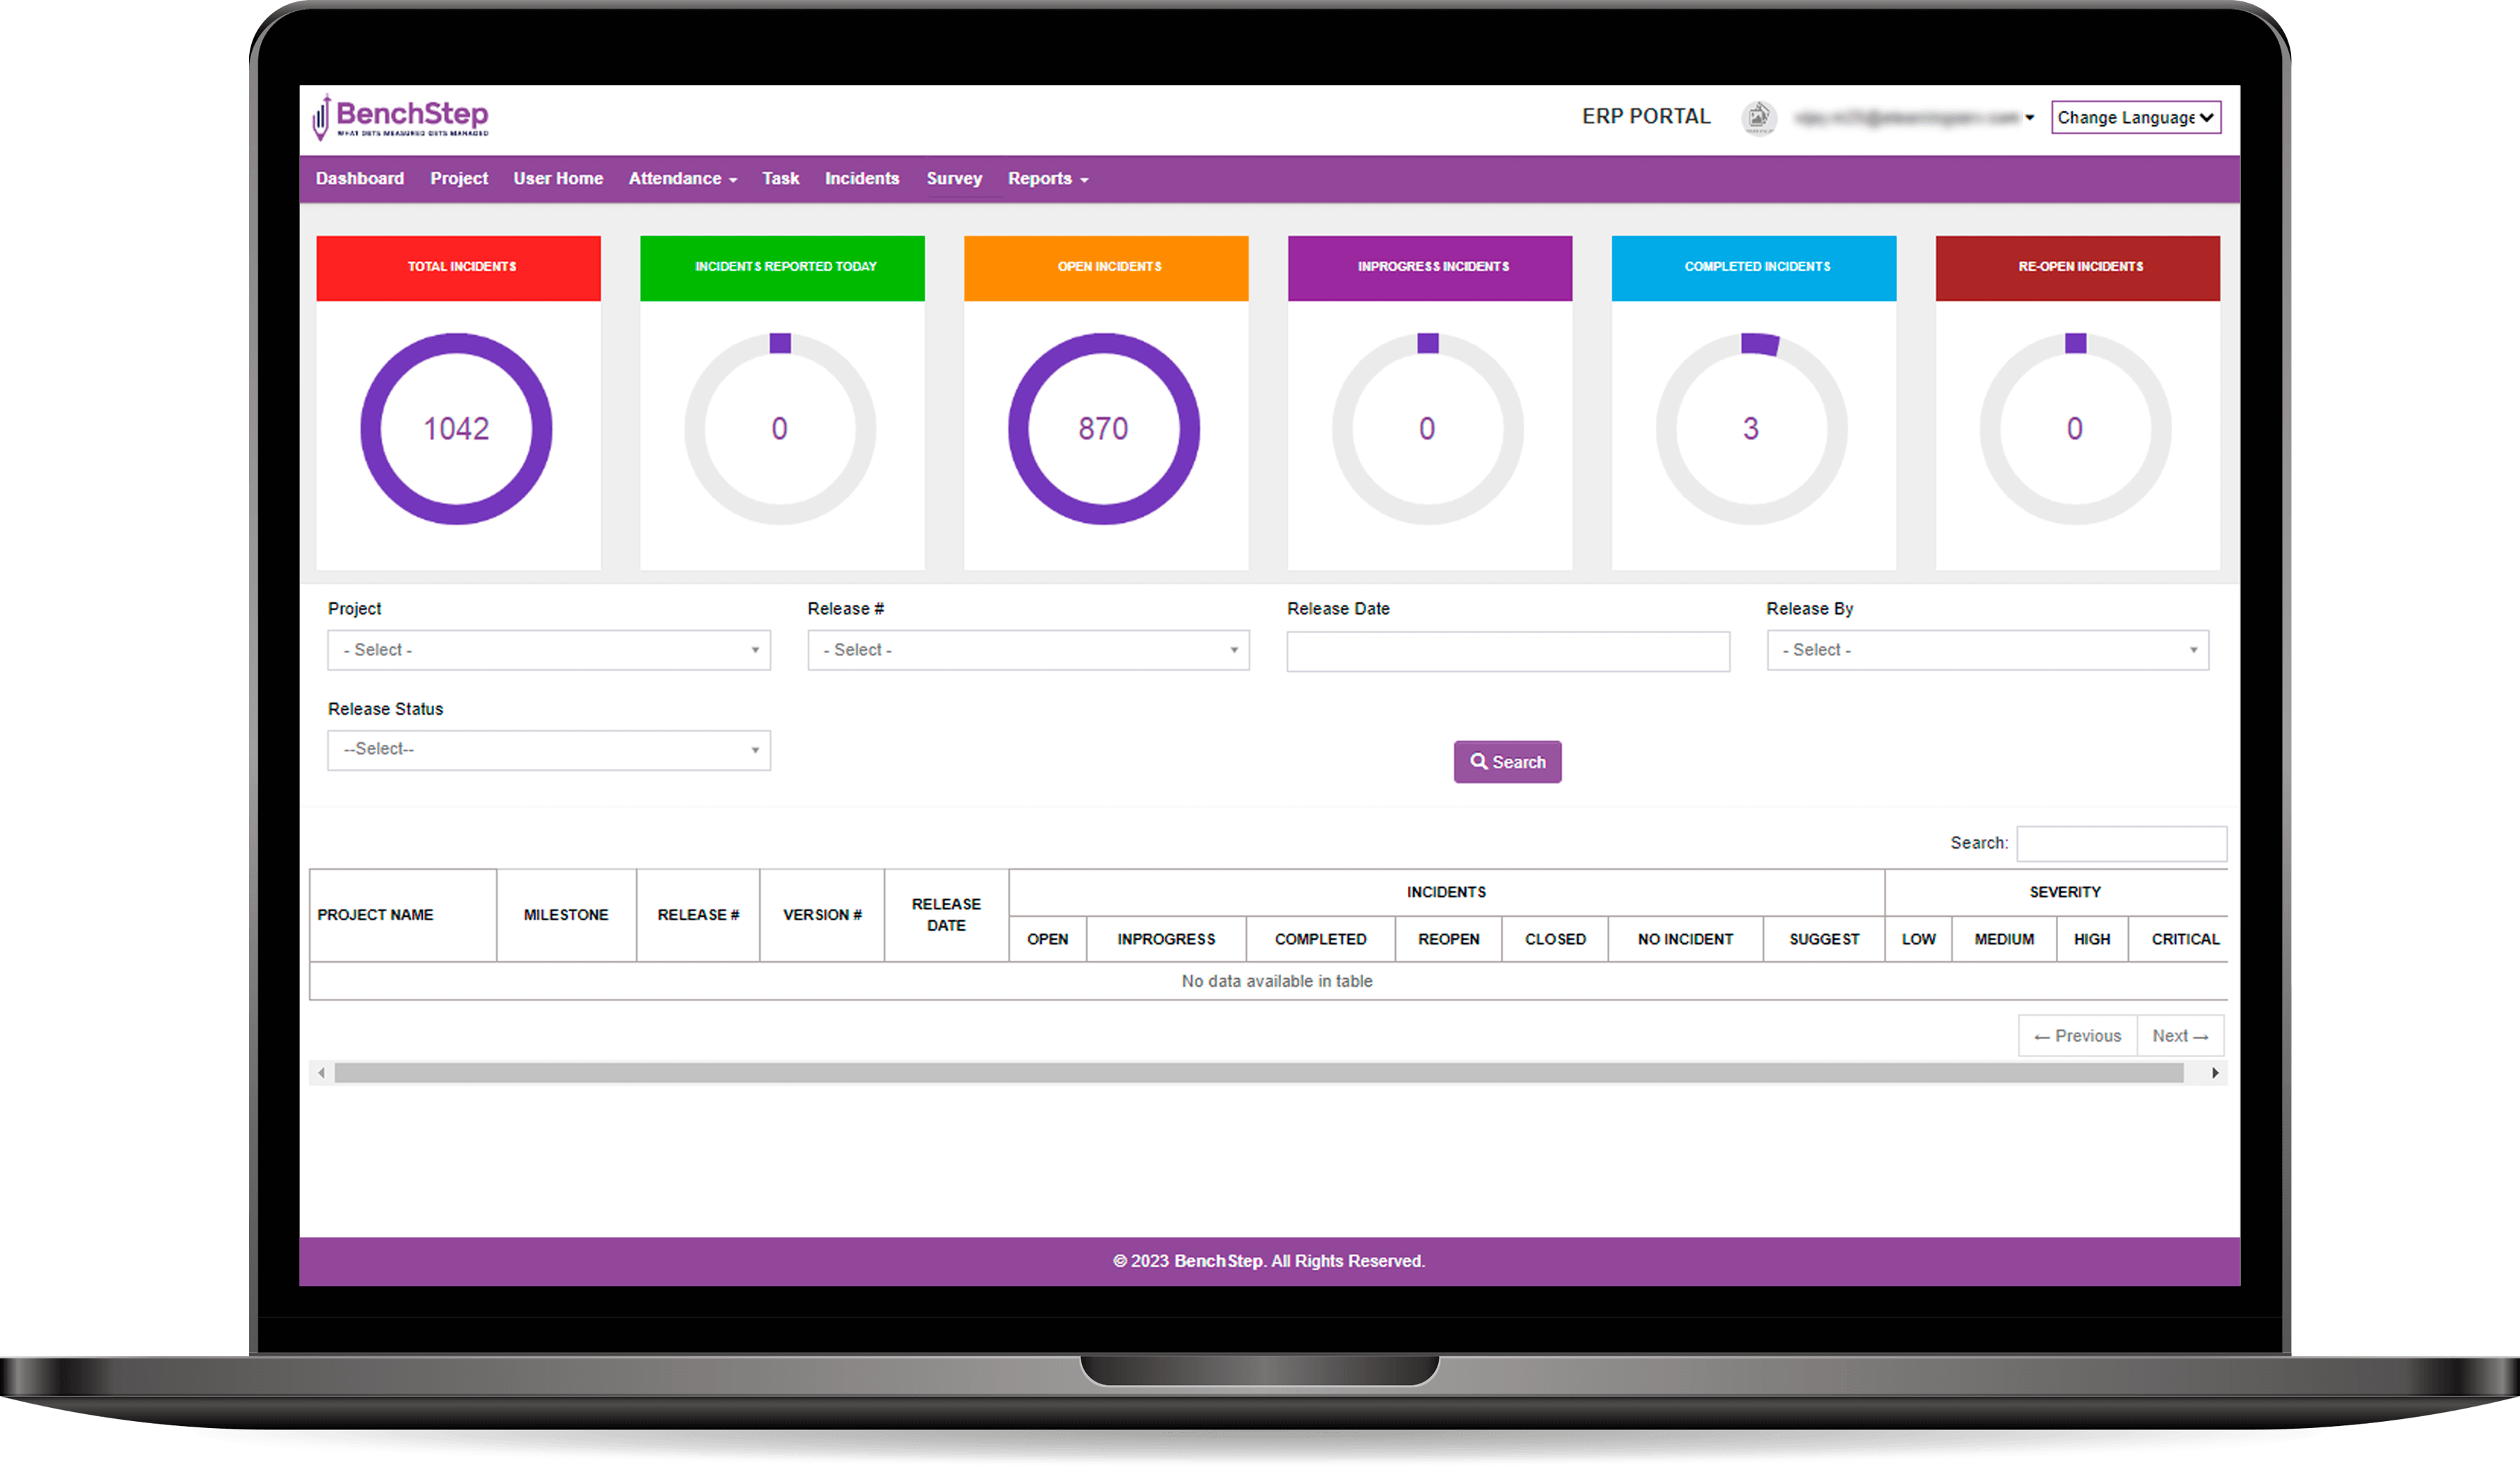
Task: Sort by Completed column header
Action: coord(1320,939)
